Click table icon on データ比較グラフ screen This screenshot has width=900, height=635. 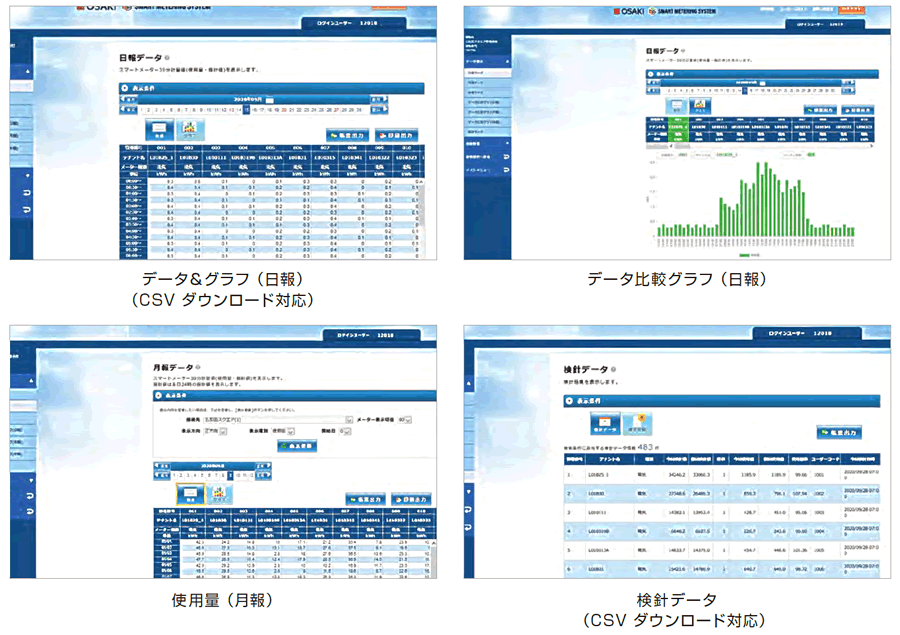(677, 106)
